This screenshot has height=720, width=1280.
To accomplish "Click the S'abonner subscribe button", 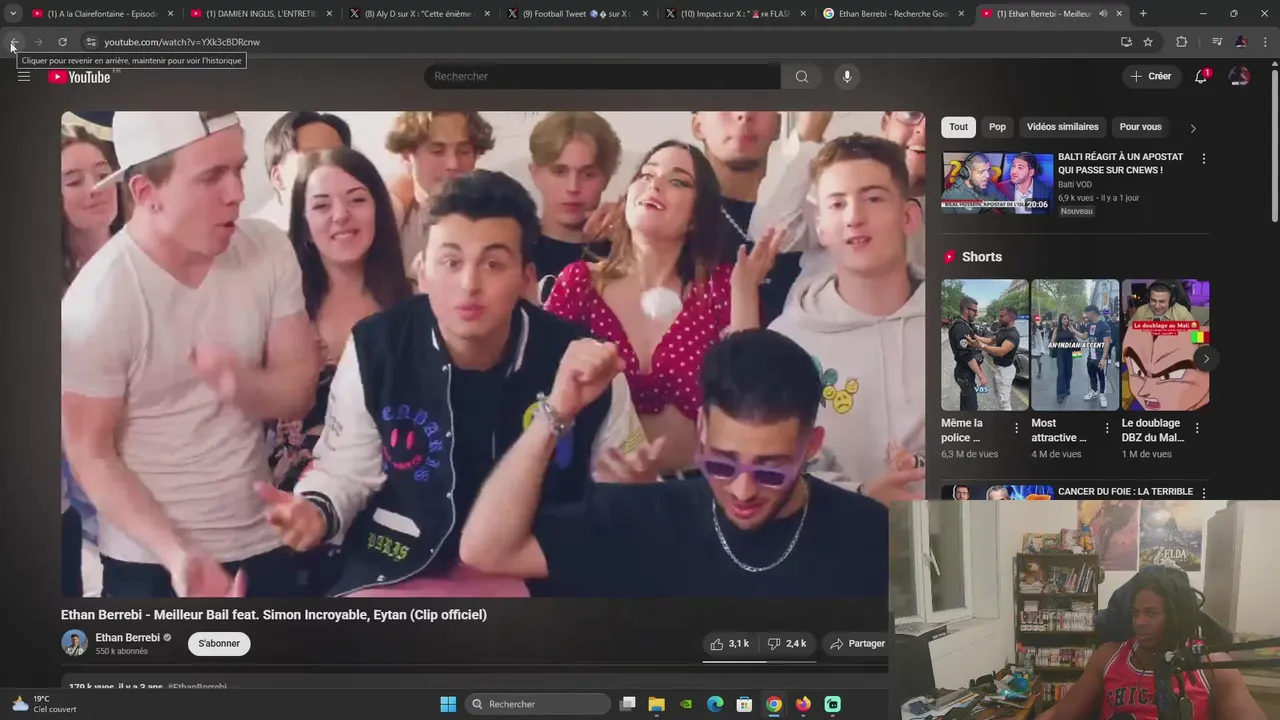I will point(219,643).
